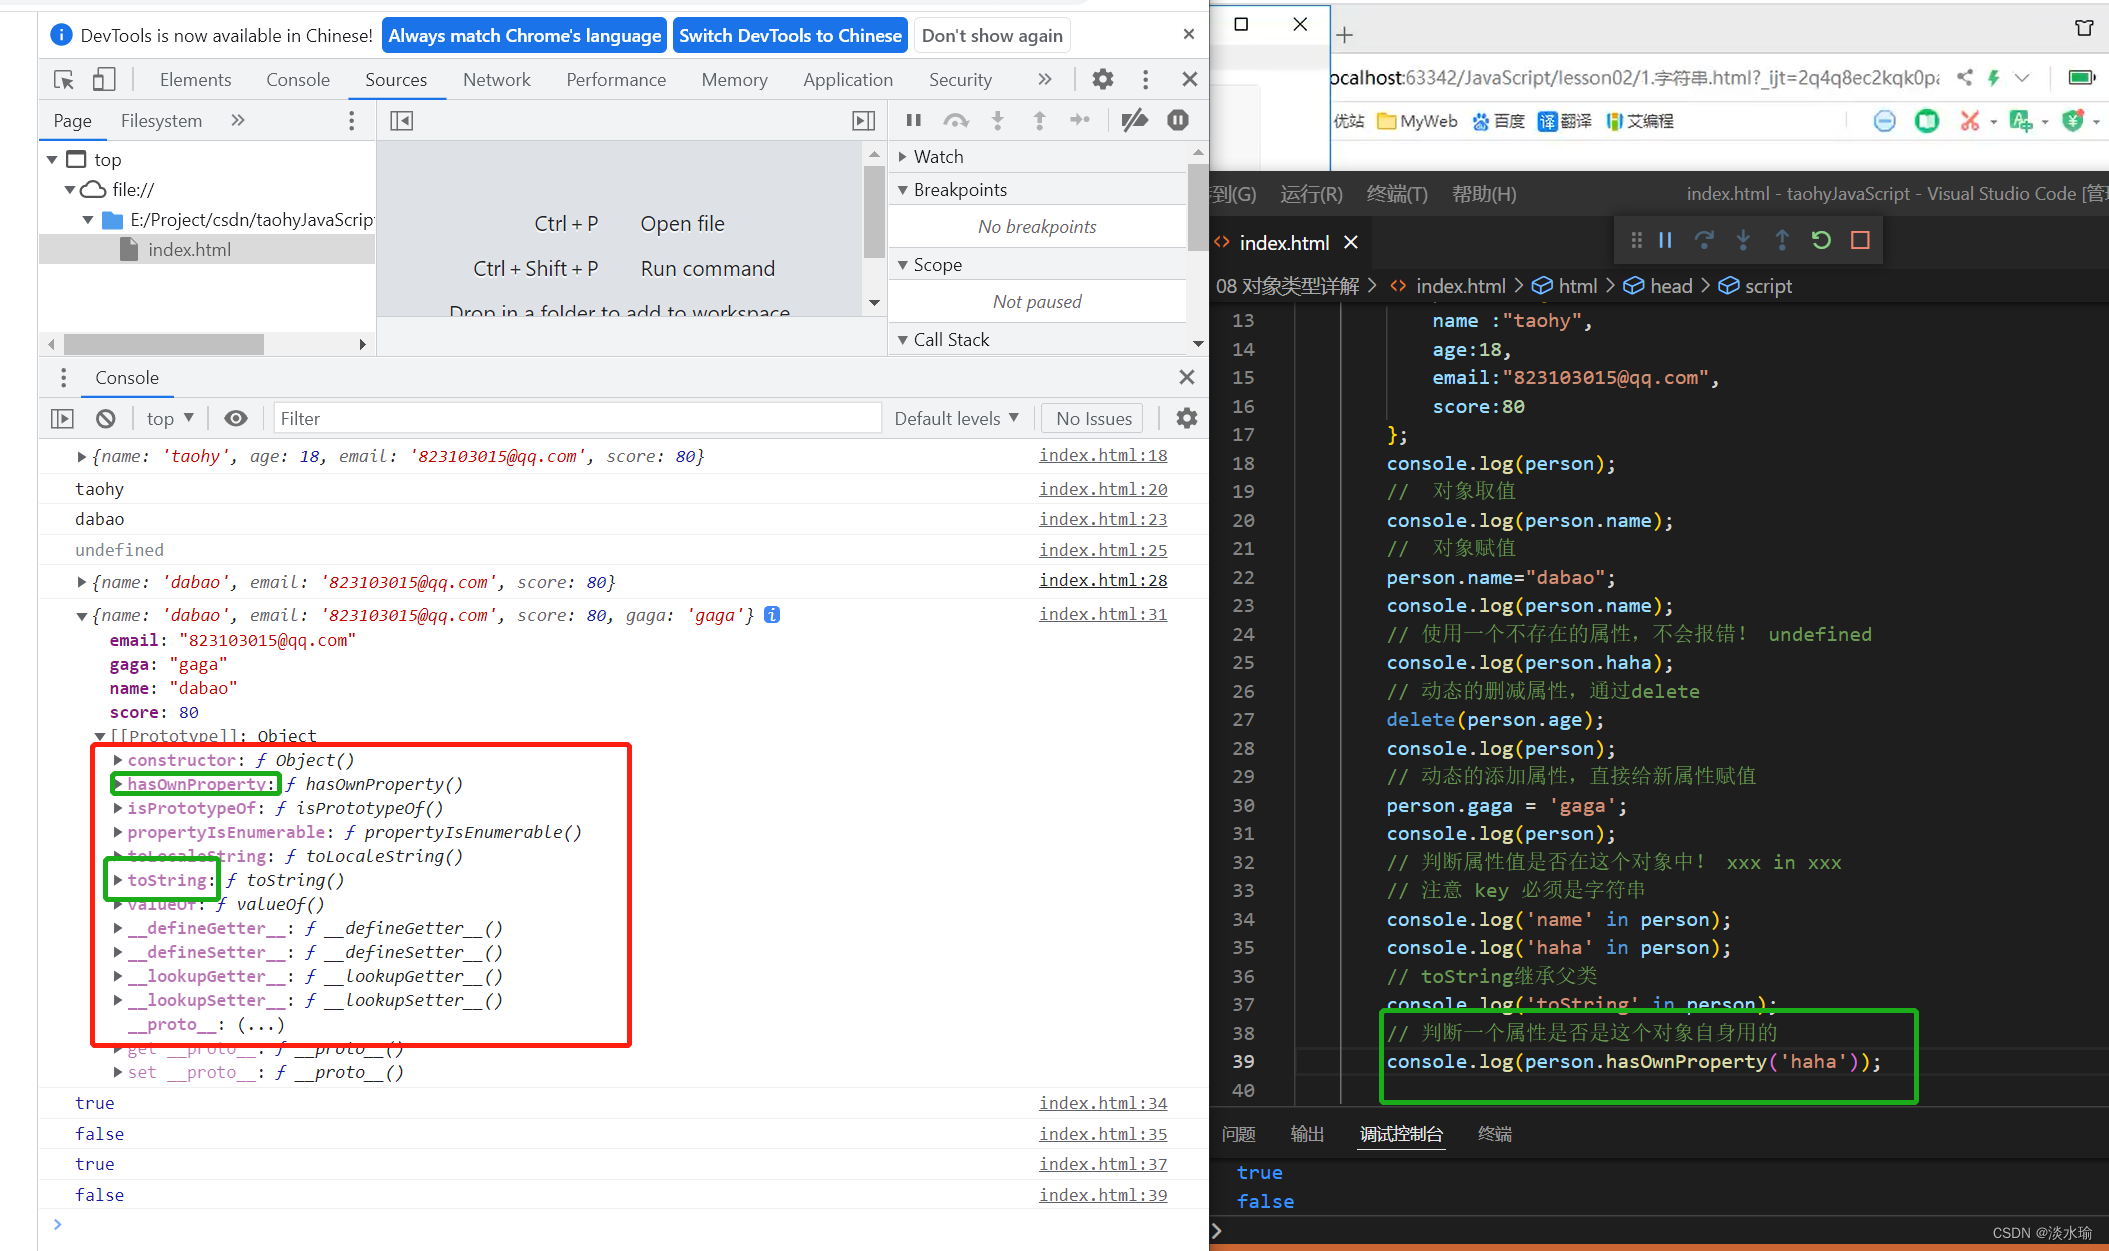Click VS Code step into icon
The height and width of the screenshot is (1251, 2109).
tap(1743, 240)
